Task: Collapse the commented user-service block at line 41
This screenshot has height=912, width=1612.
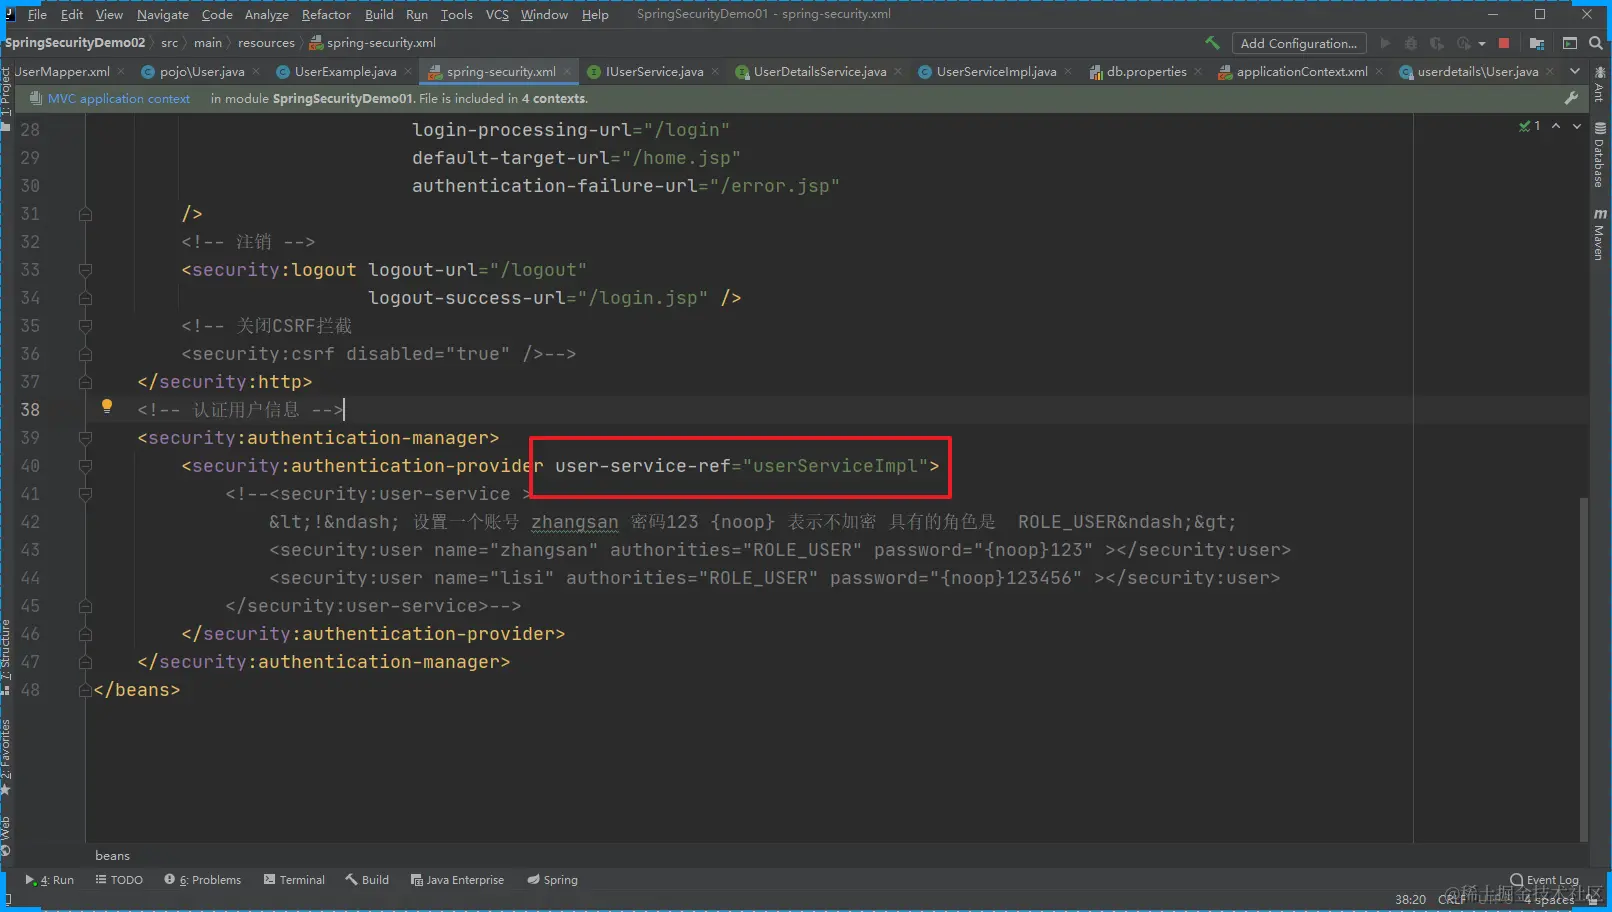Action: 85,494
